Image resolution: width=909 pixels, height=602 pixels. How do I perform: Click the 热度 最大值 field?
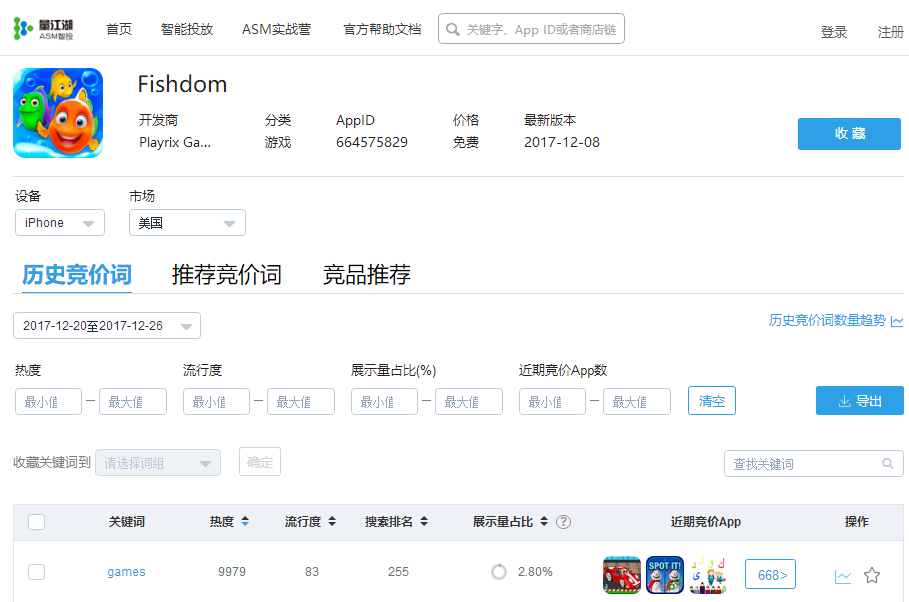click(133, 401)
